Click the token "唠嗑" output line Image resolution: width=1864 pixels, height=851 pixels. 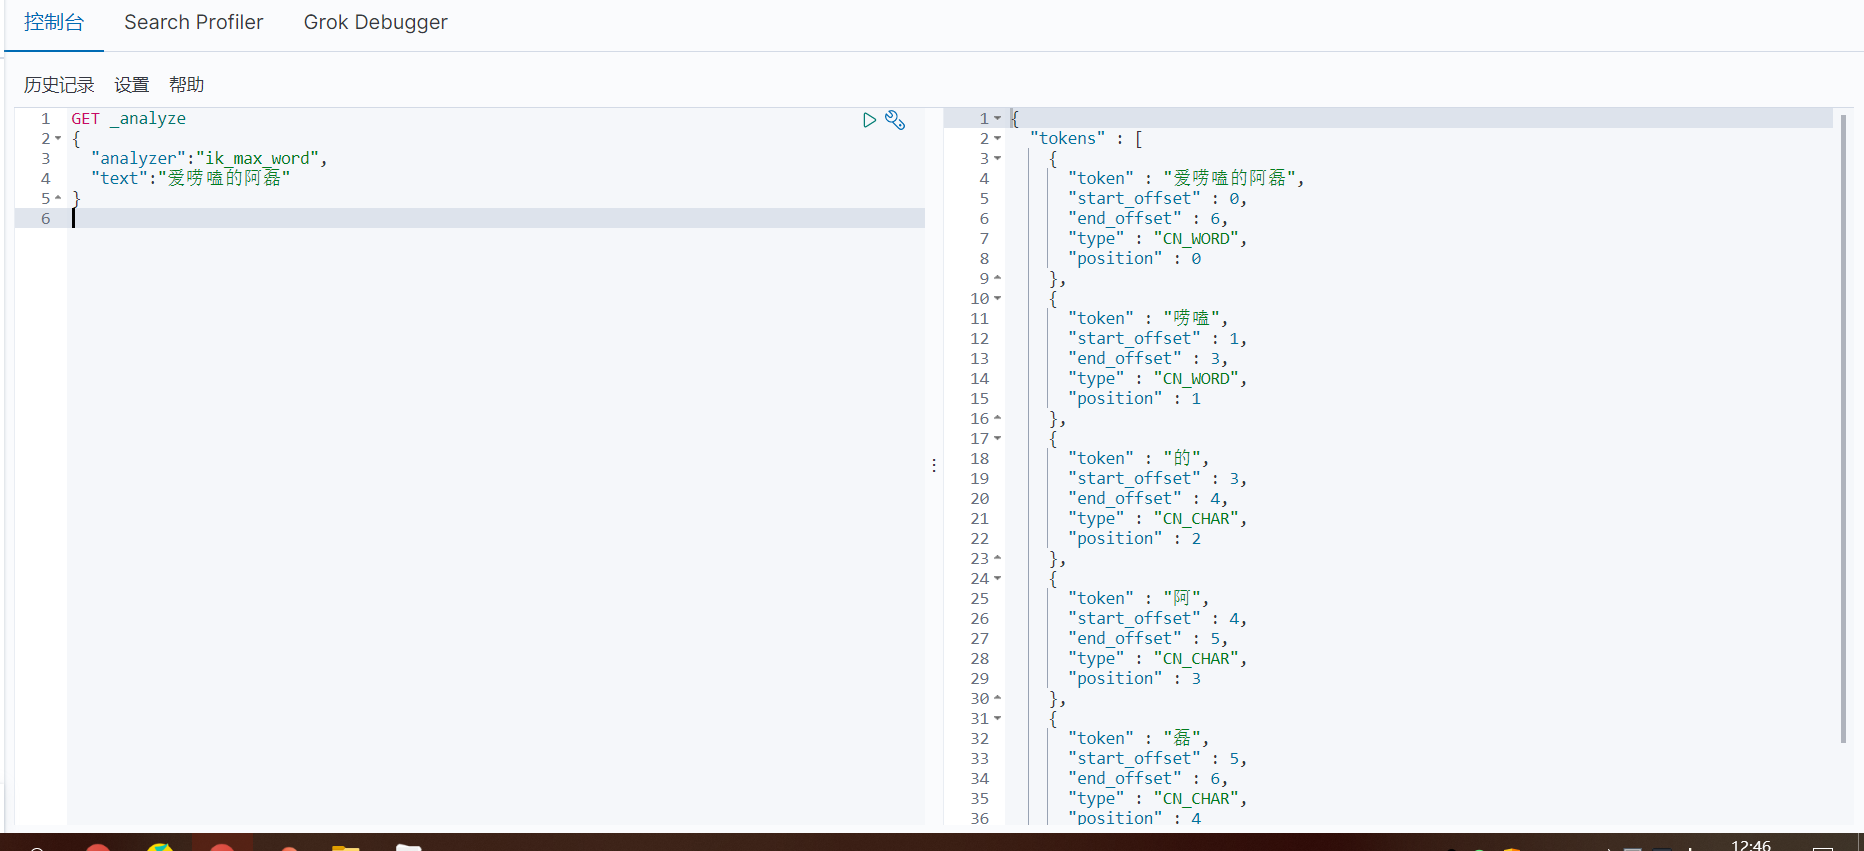[1148, 318]
